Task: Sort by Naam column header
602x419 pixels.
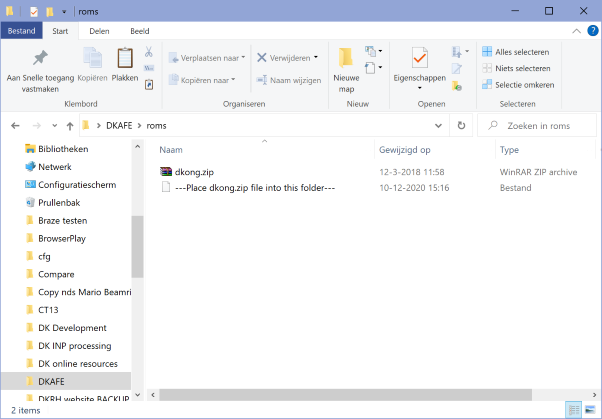Action: (x=171, y=150)
